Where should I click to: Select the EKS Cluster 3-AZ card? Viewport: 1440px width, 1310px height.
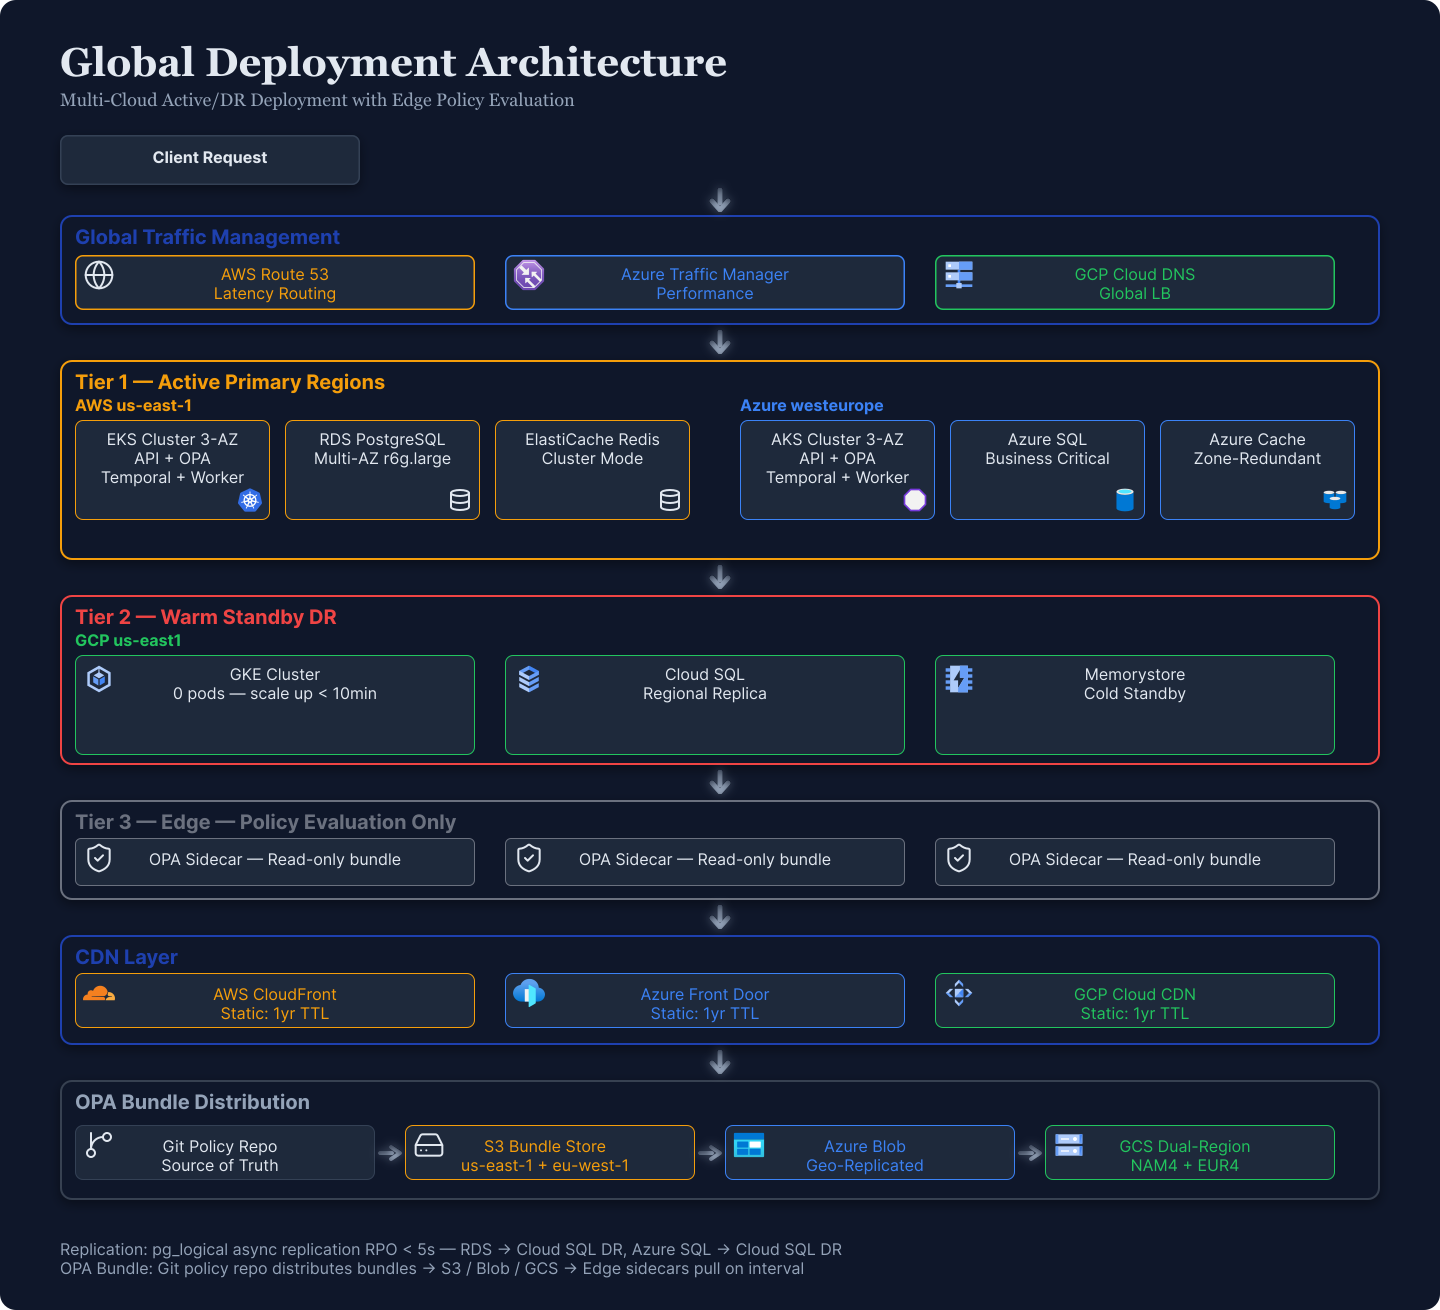tap(173, 470)
